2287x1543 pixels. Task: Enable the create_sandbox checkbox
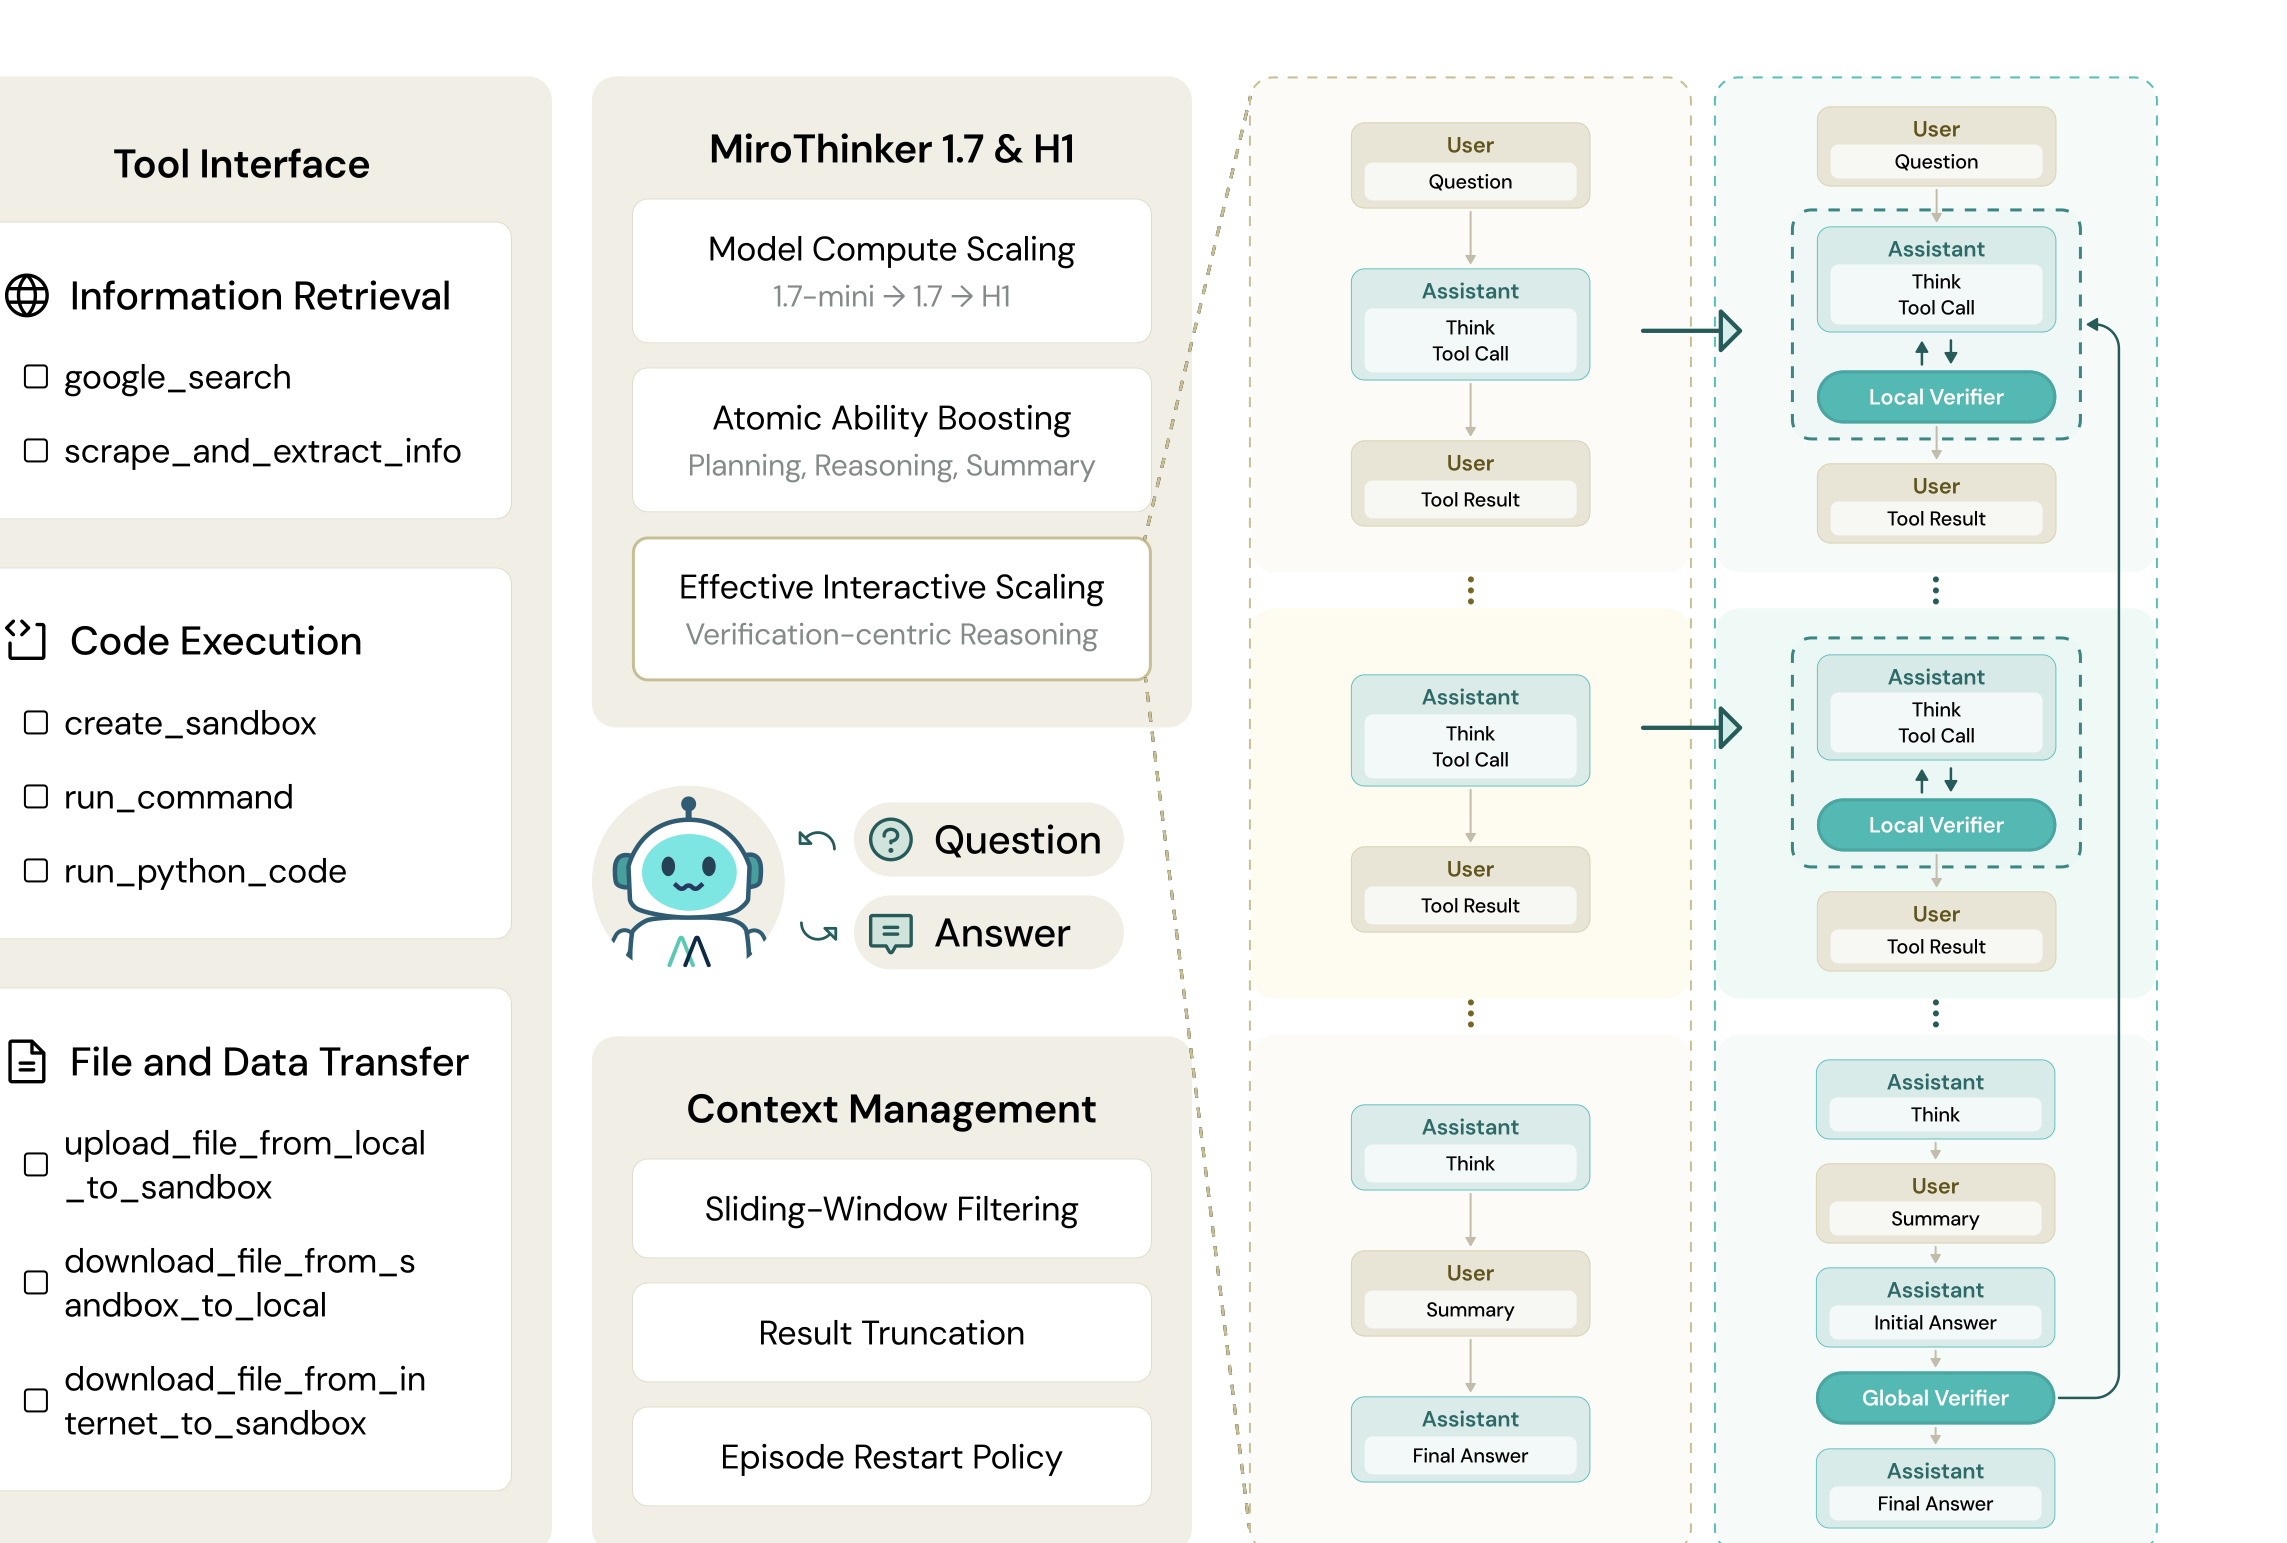[36, 723]
